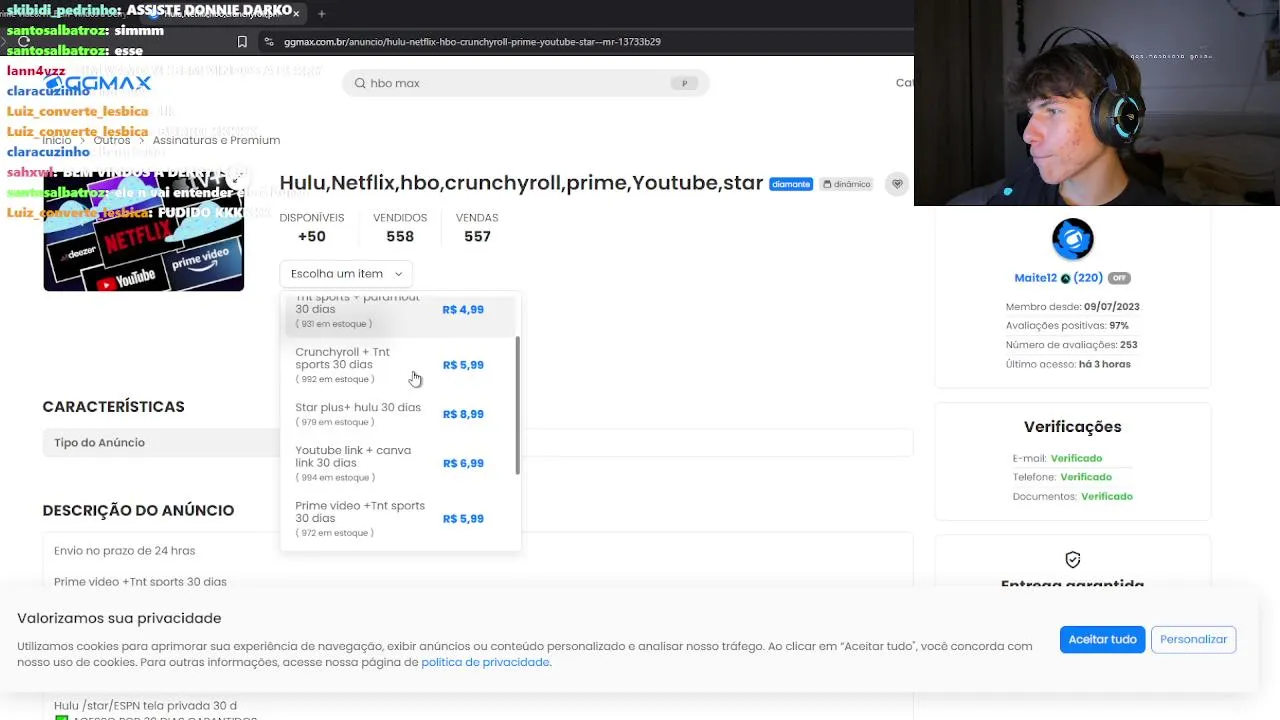This screenshot has height=720, width=1280.
Task: Click the diamante badge
Action: click(x=790, y=184)
